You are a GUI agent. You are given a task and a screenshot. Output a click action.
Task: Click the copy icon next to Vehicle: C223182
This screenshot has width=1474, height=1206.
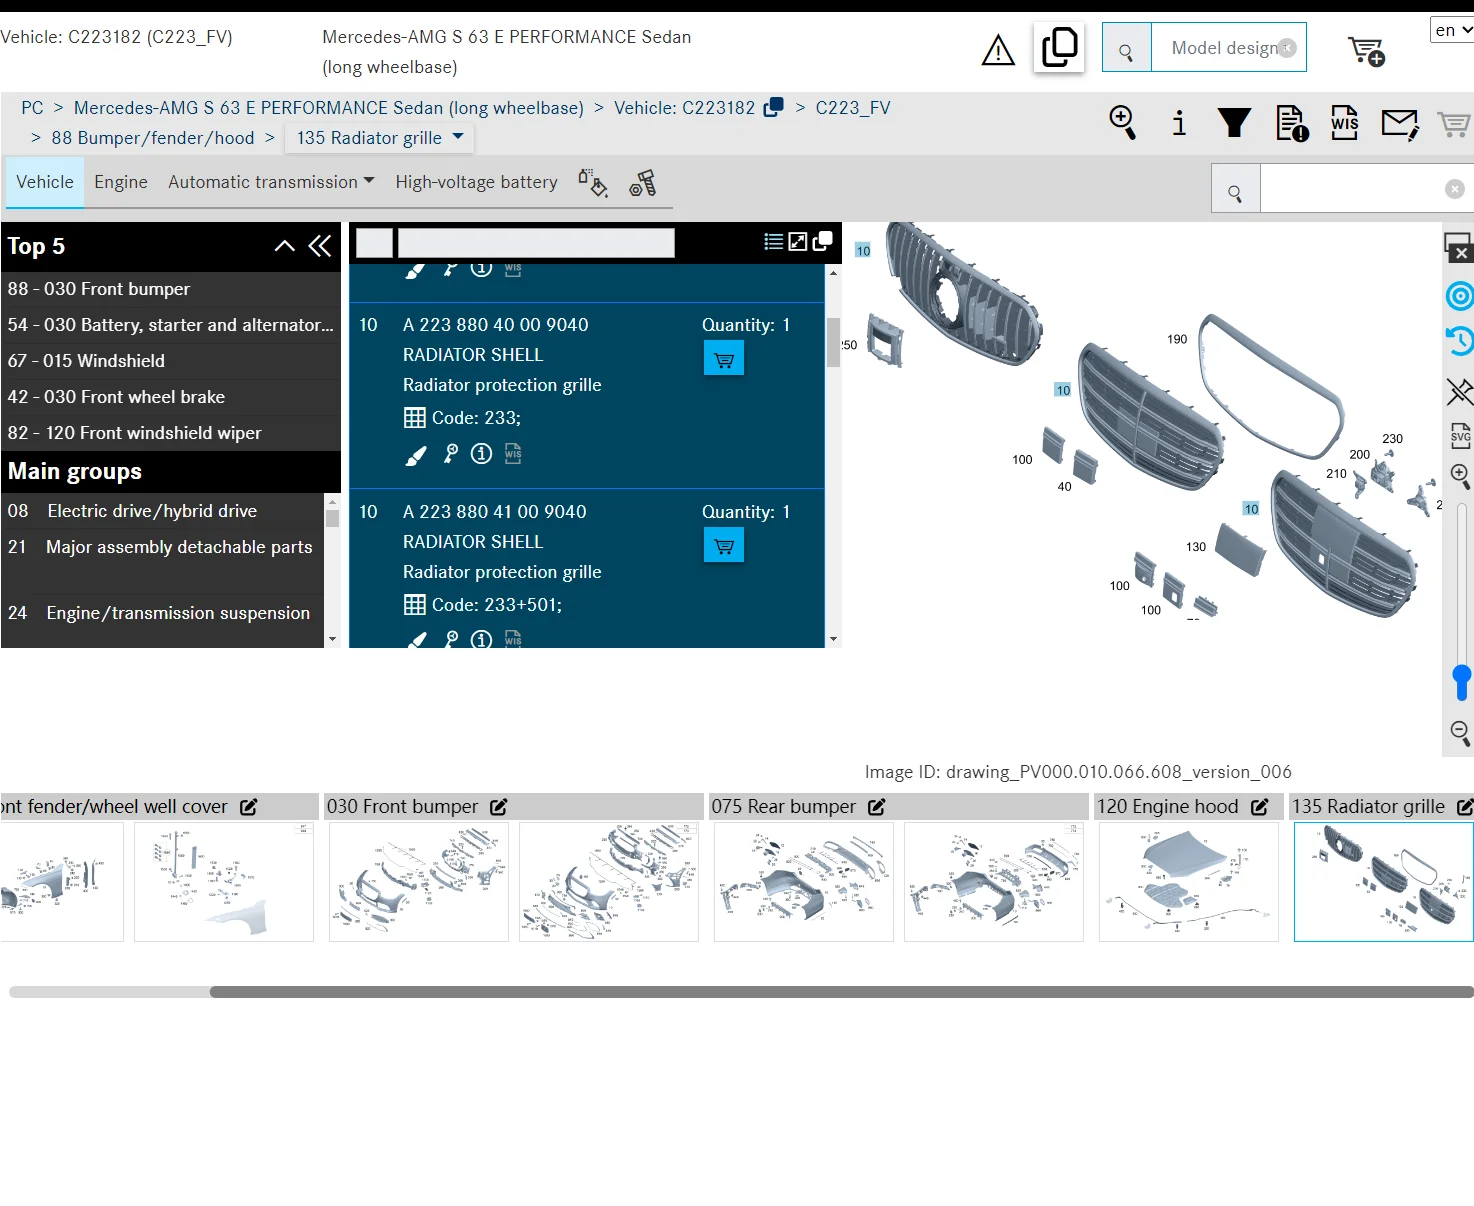pyautogui.click(x=773, y=108)
